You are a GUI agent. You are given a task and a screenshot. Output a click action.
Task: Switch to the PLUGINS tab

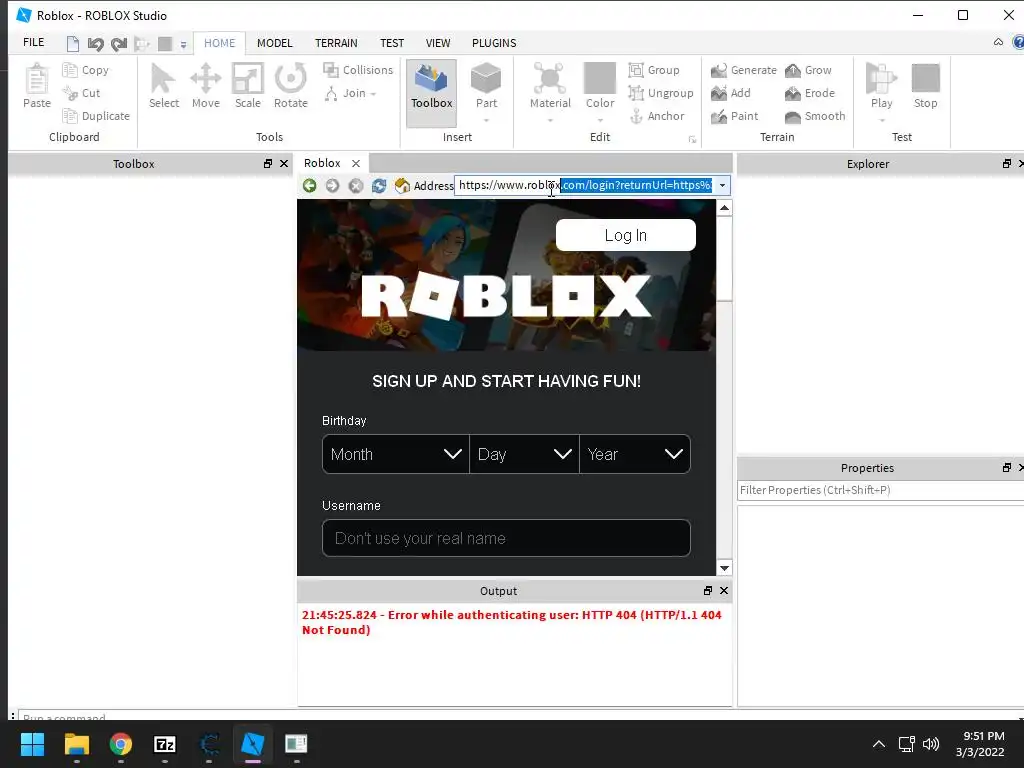coord(494,43)
